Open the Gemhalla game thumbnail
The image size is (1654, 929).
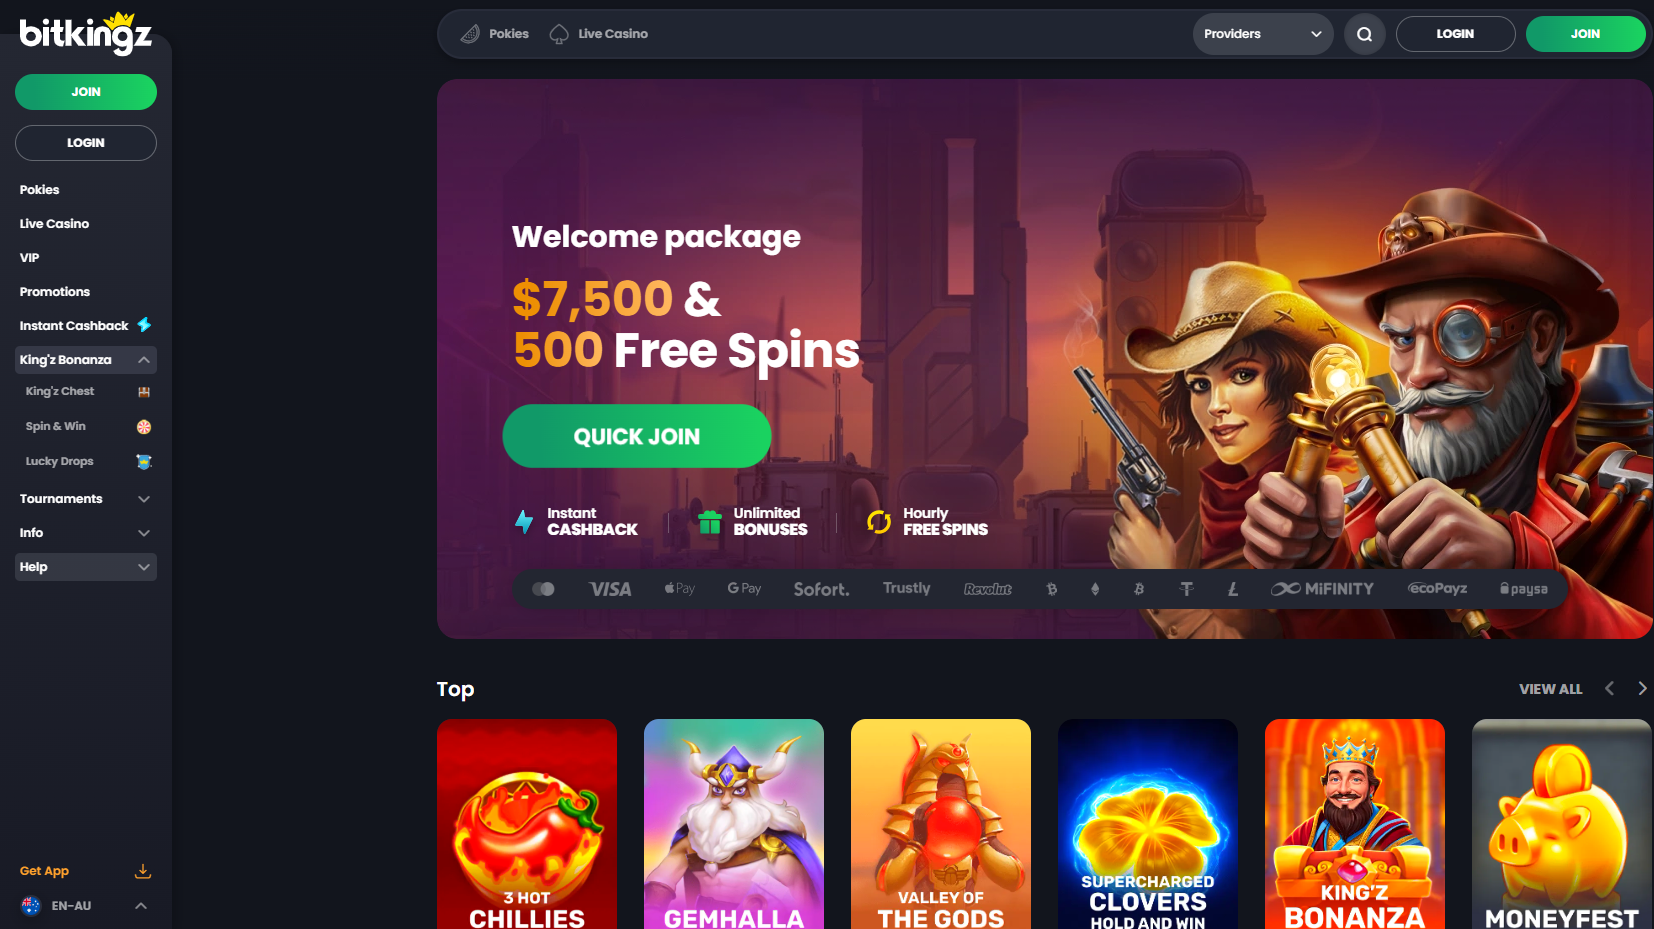pos(734,824)
